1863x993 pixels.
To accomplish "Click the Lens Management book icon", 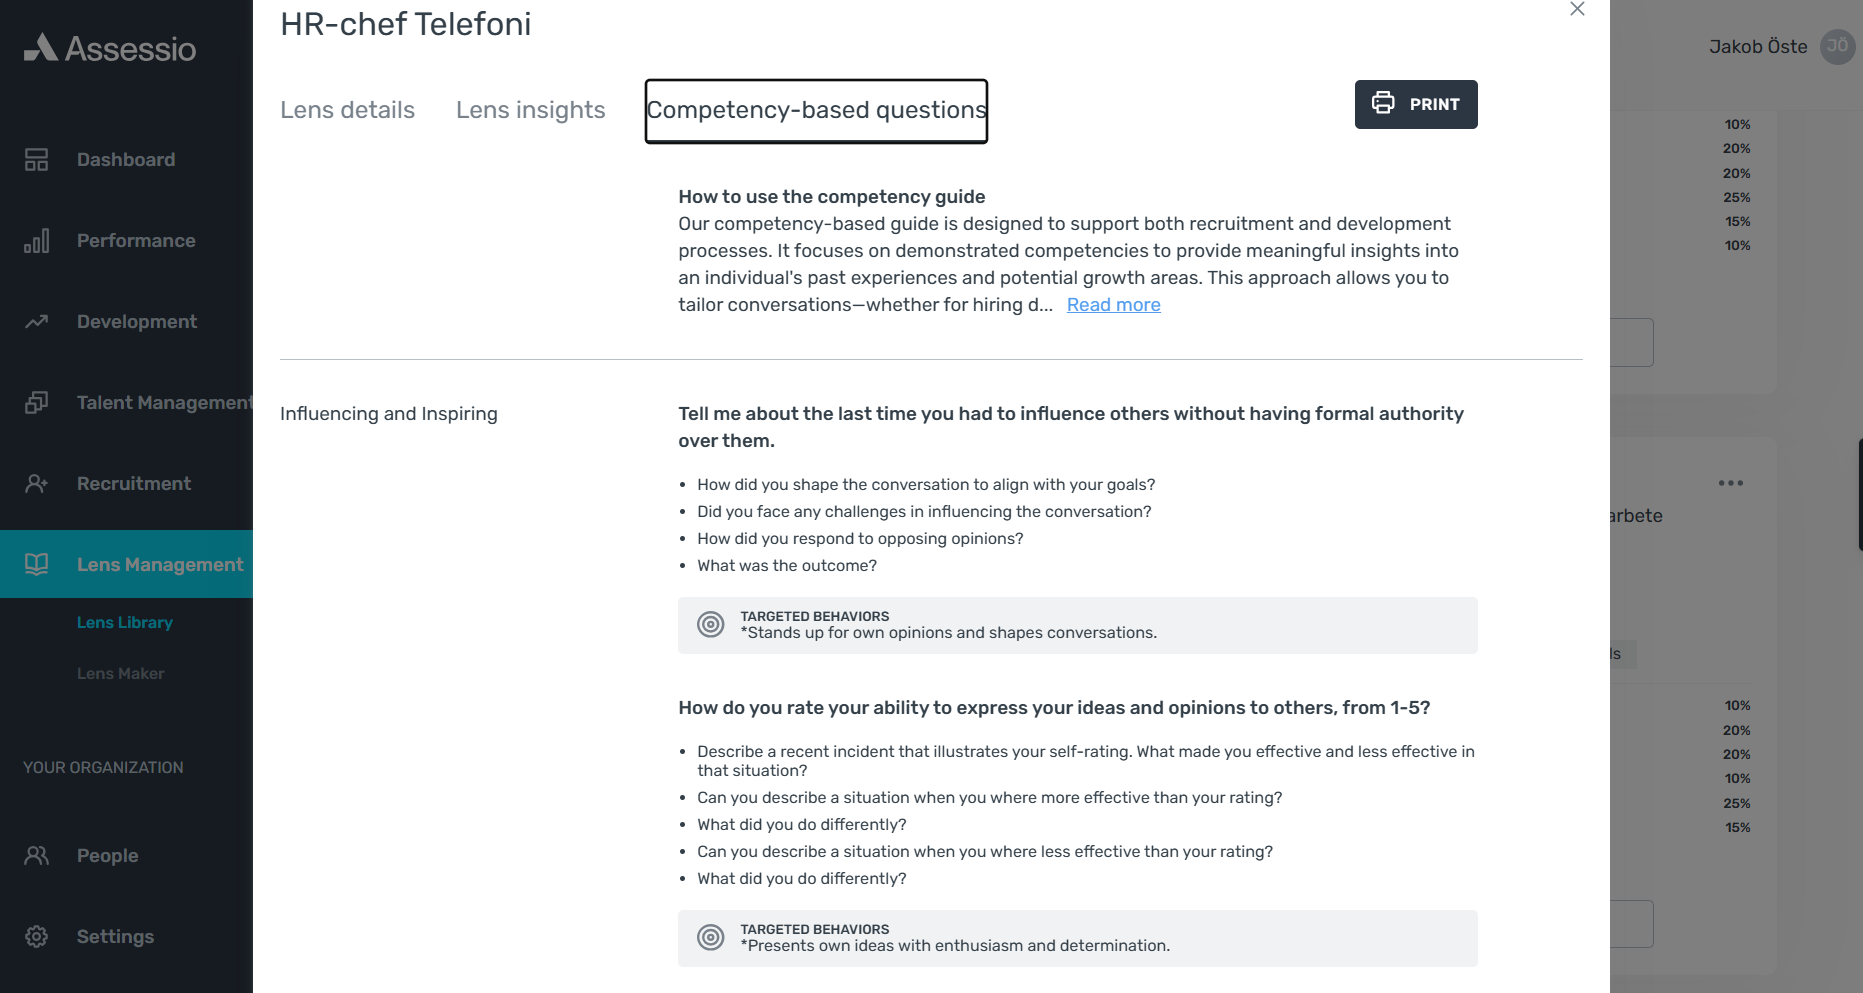I will (37, 564).
